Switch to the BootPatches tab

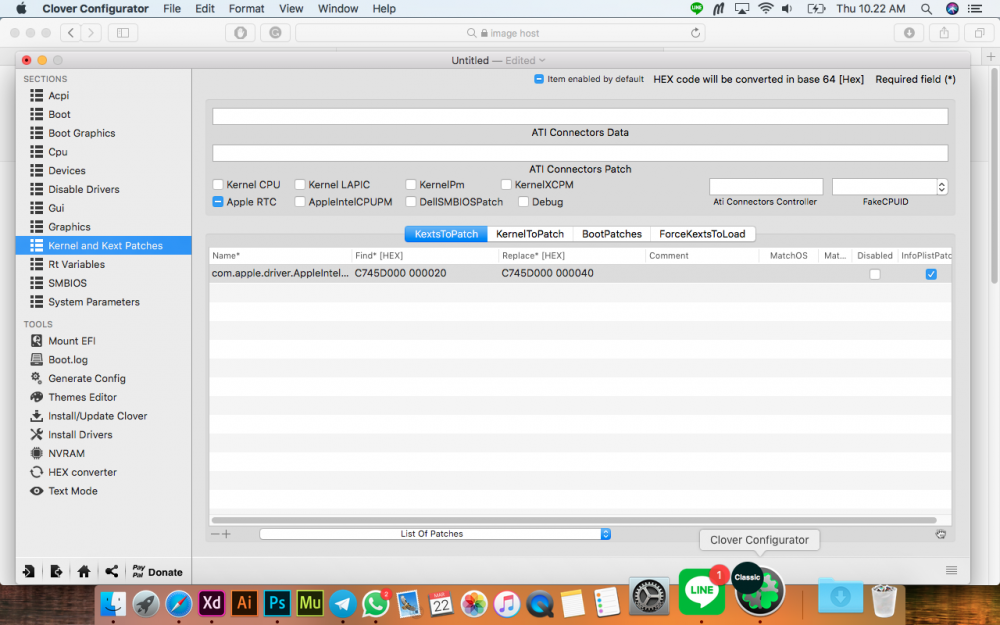point(612,234)
